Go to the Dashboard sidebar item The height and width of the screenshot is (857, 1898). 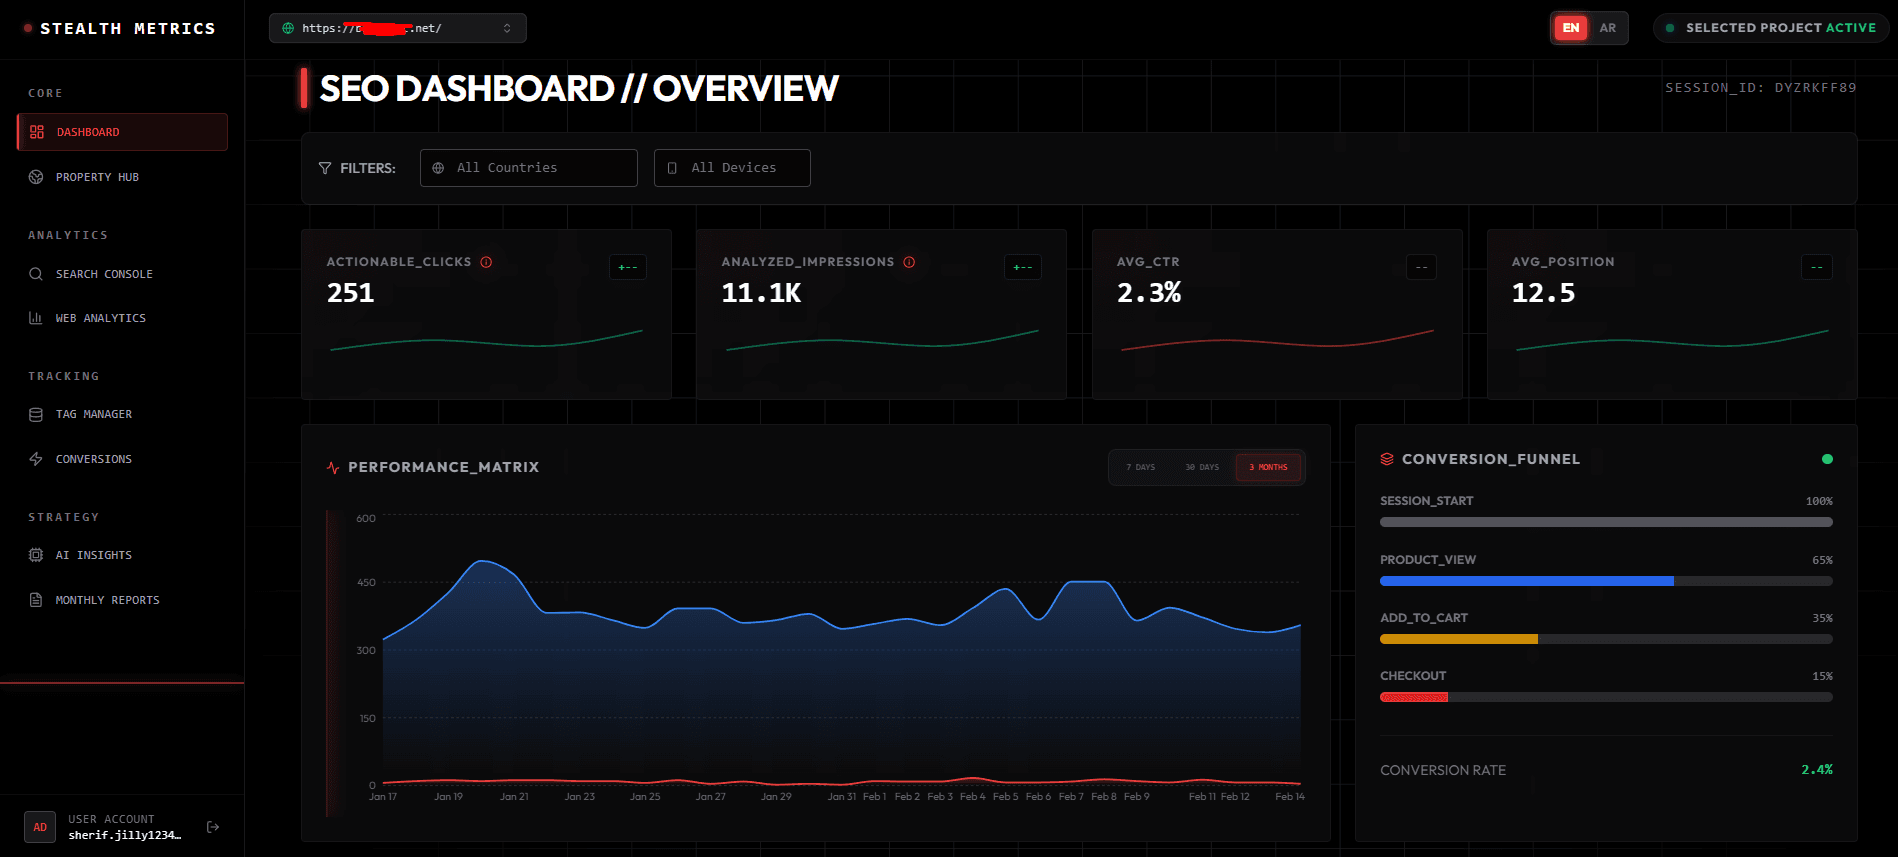click(122, 132)
